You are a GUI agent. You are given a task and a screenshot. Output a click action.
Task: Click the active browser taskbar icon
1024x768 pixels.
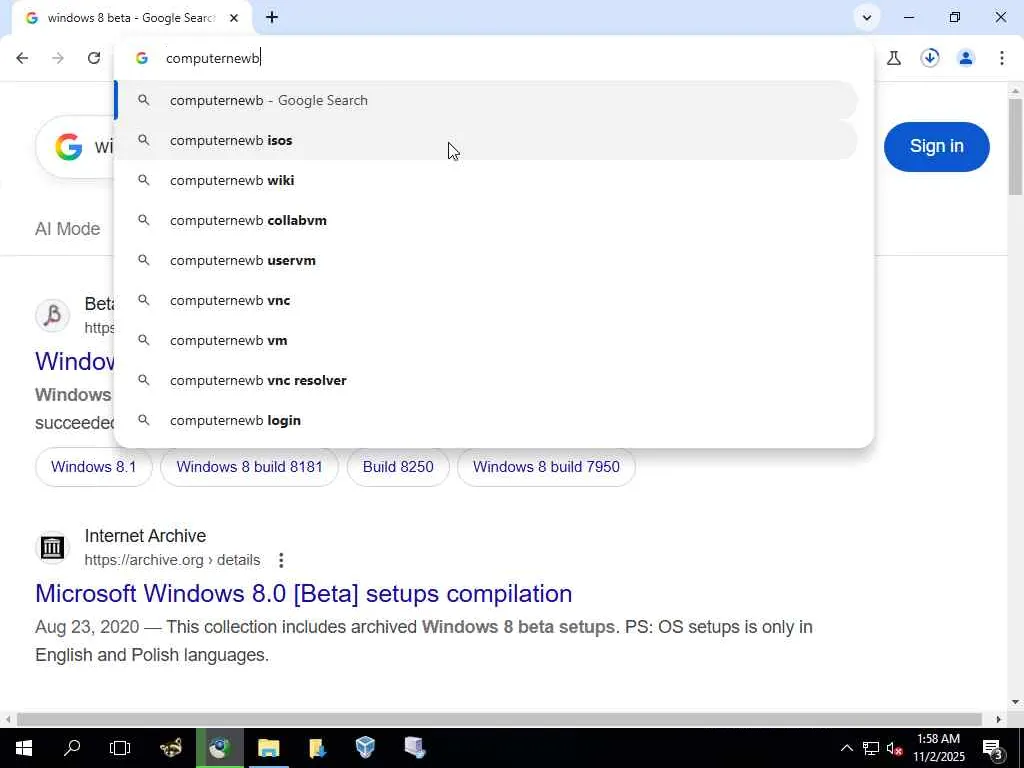point(219,748)
